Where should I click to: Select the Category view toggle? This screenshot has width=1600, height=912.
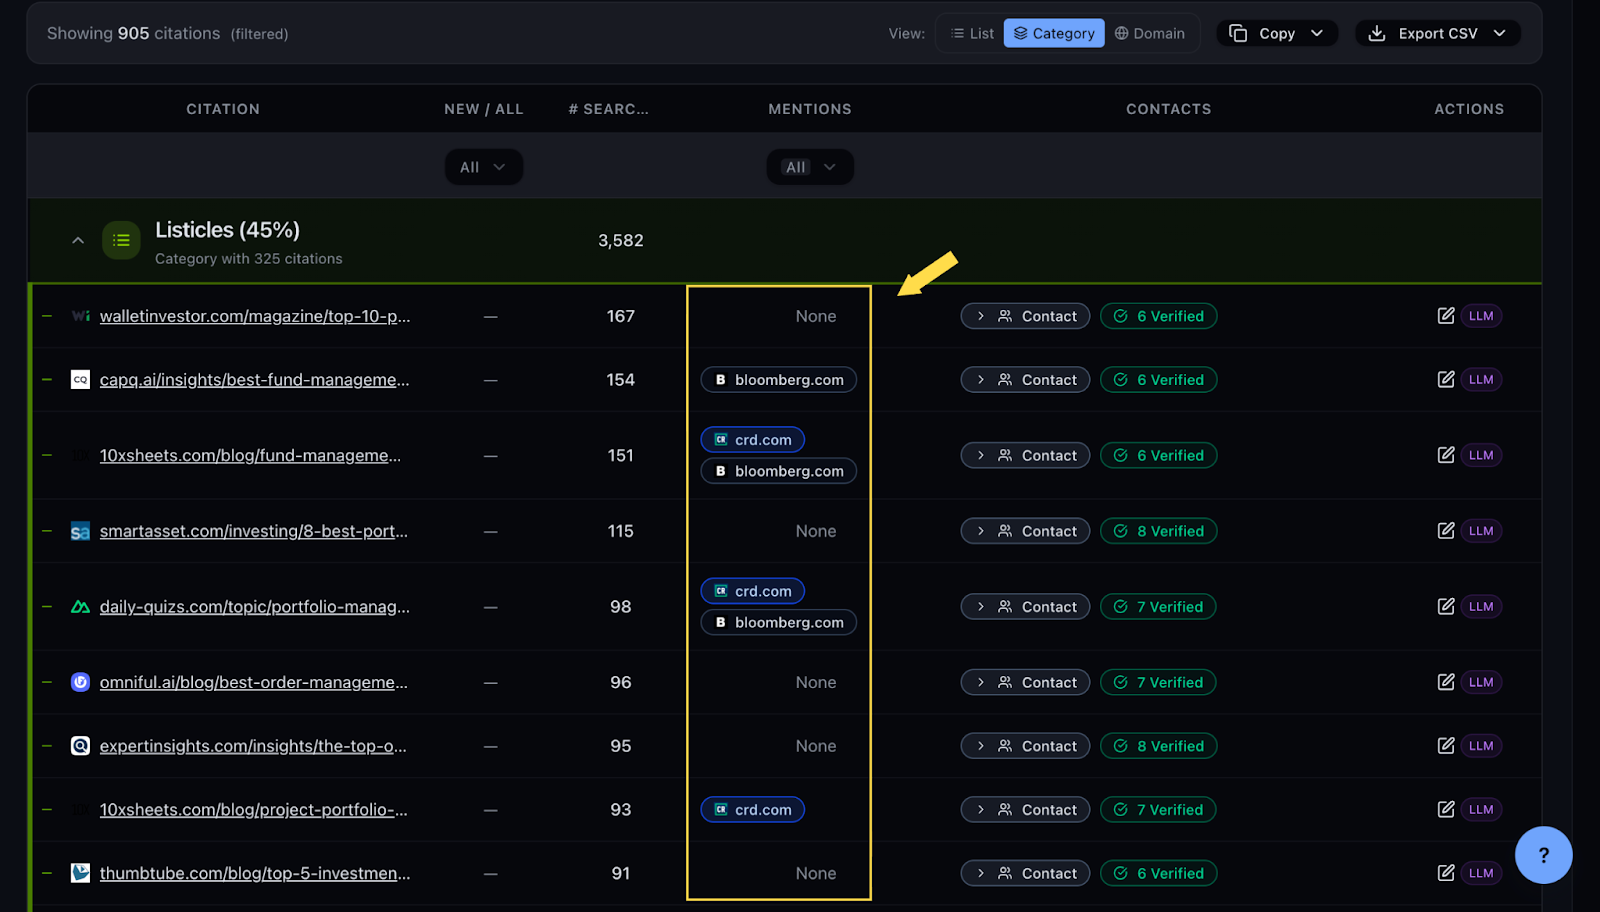click(1054, 33)
